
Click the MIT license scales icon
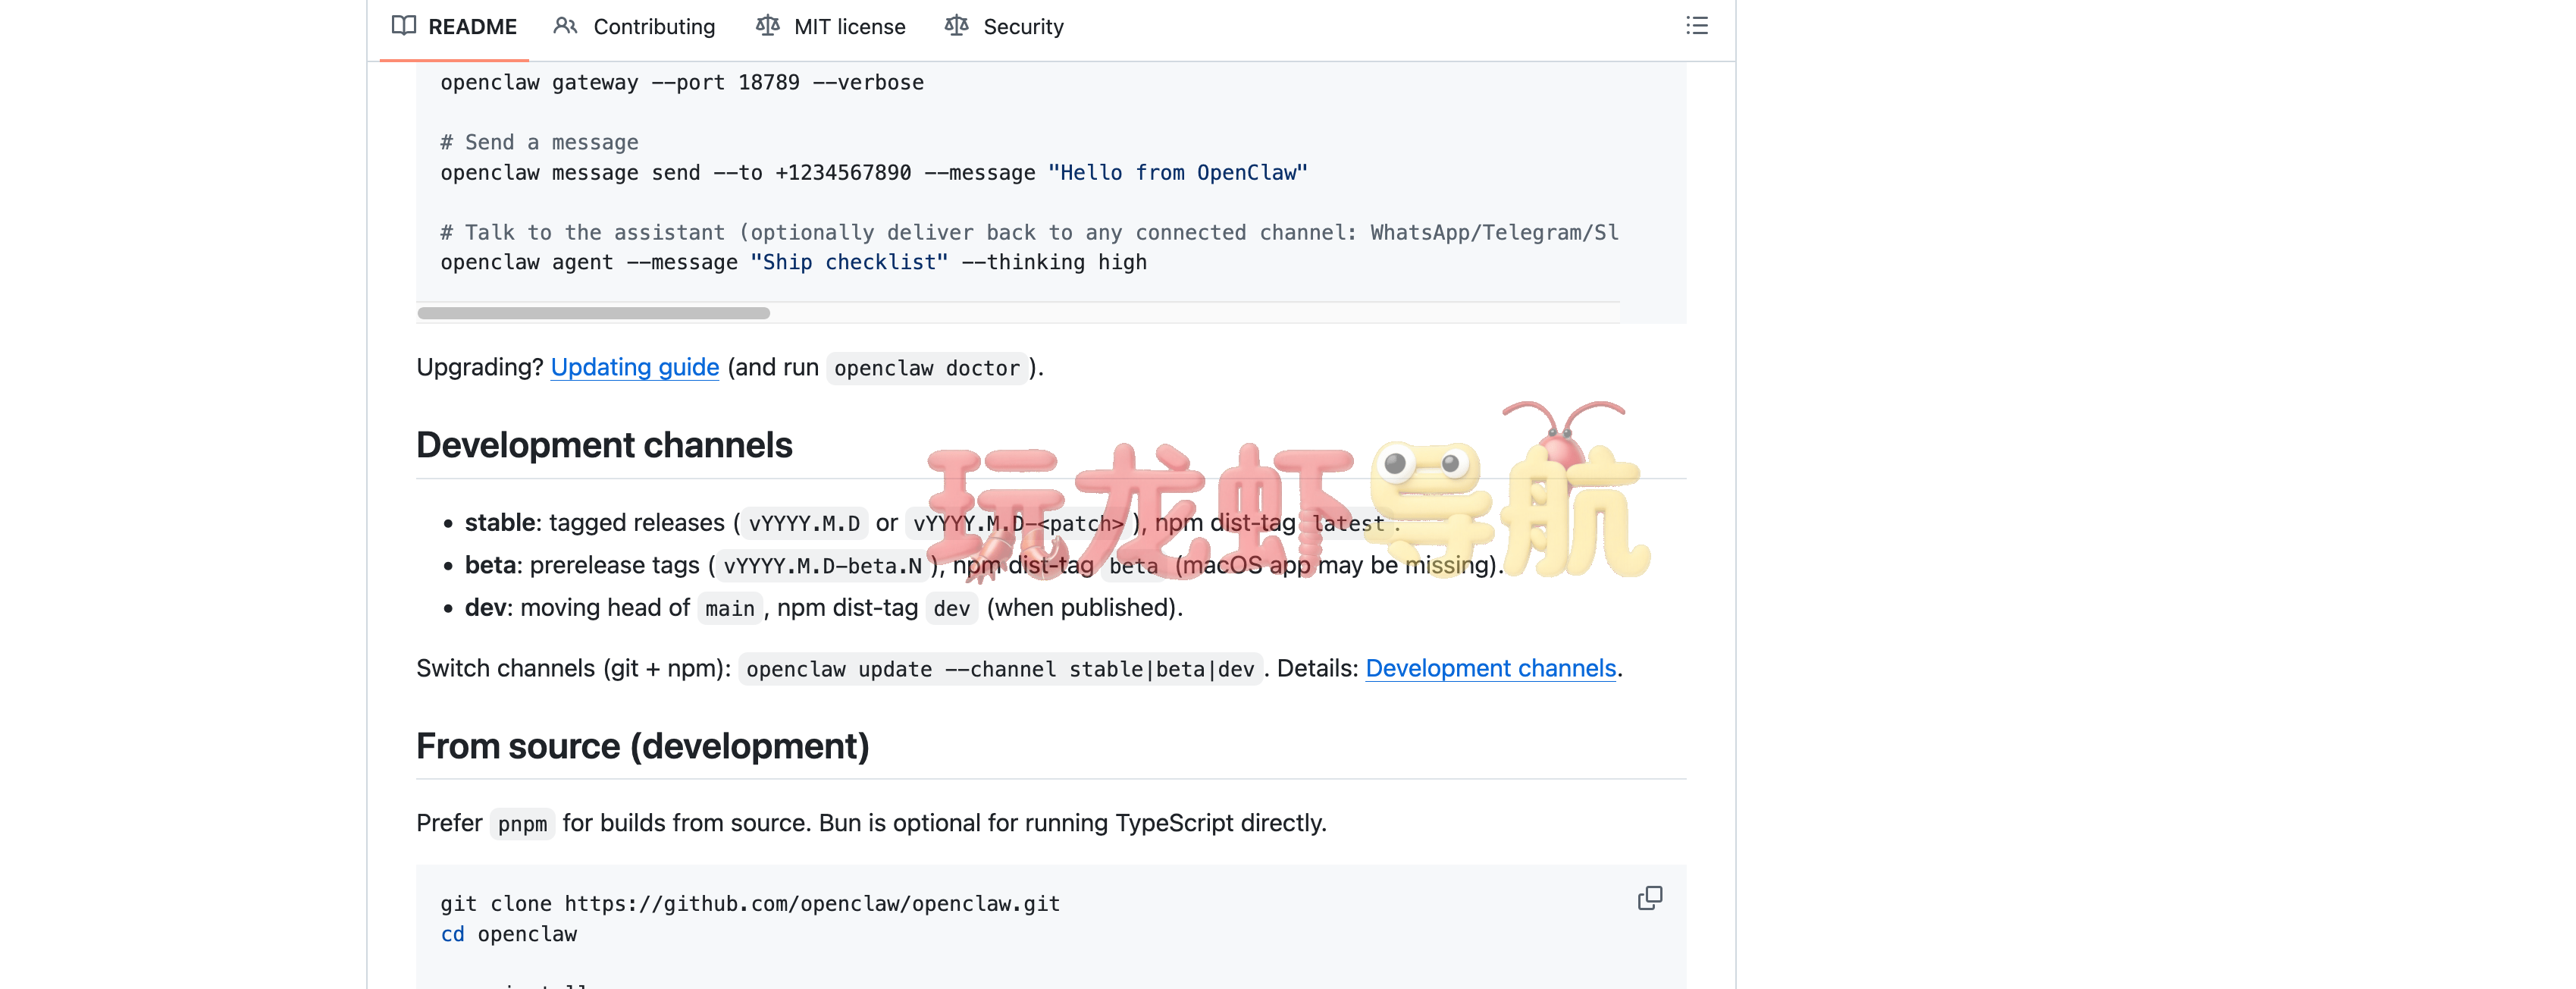[x=767, y=26]
